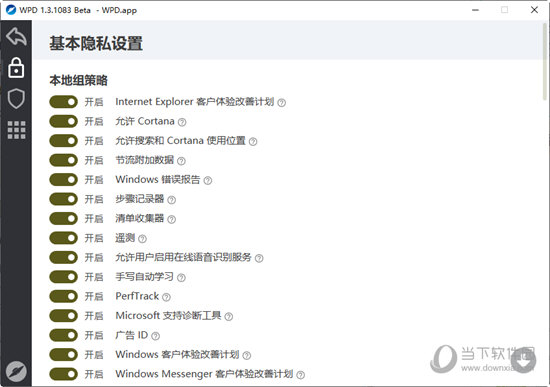The width and height of the screenshot is (550, 387).
Task: Toggle the PerfTrack switch
Action: point(63,296)
